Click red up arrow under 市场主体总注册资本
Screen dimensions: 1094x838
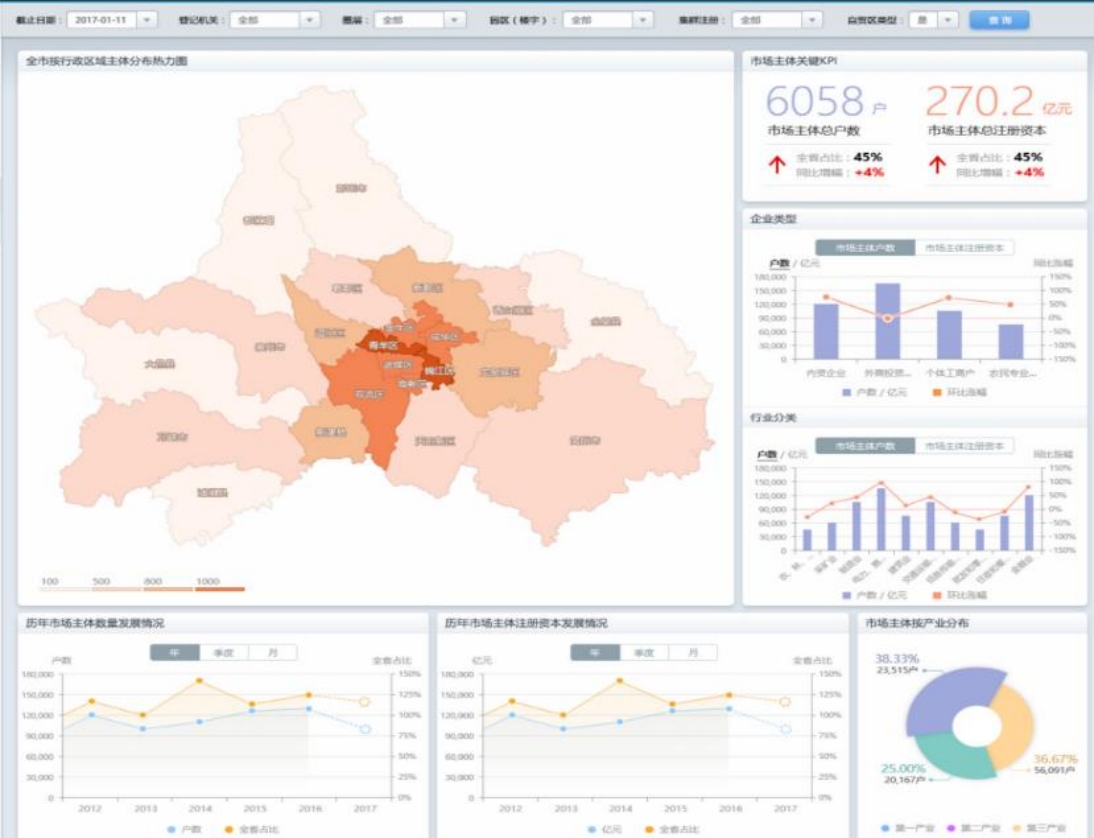(x=937, y=165)
